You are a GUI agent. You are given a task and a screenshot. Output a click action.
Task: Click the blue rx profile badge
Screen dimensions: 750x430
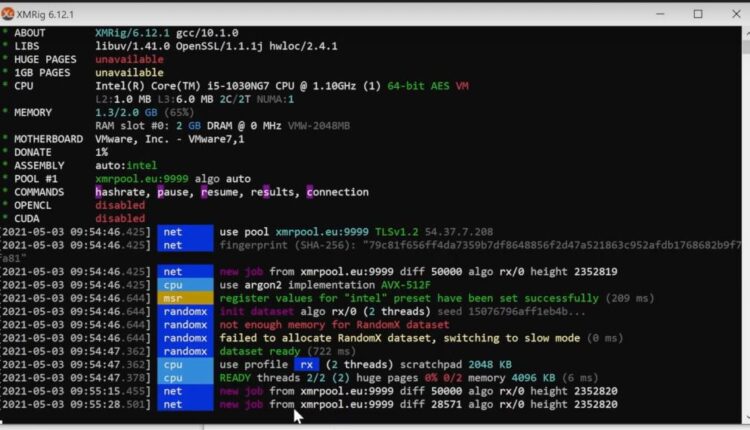coord(309,364)
